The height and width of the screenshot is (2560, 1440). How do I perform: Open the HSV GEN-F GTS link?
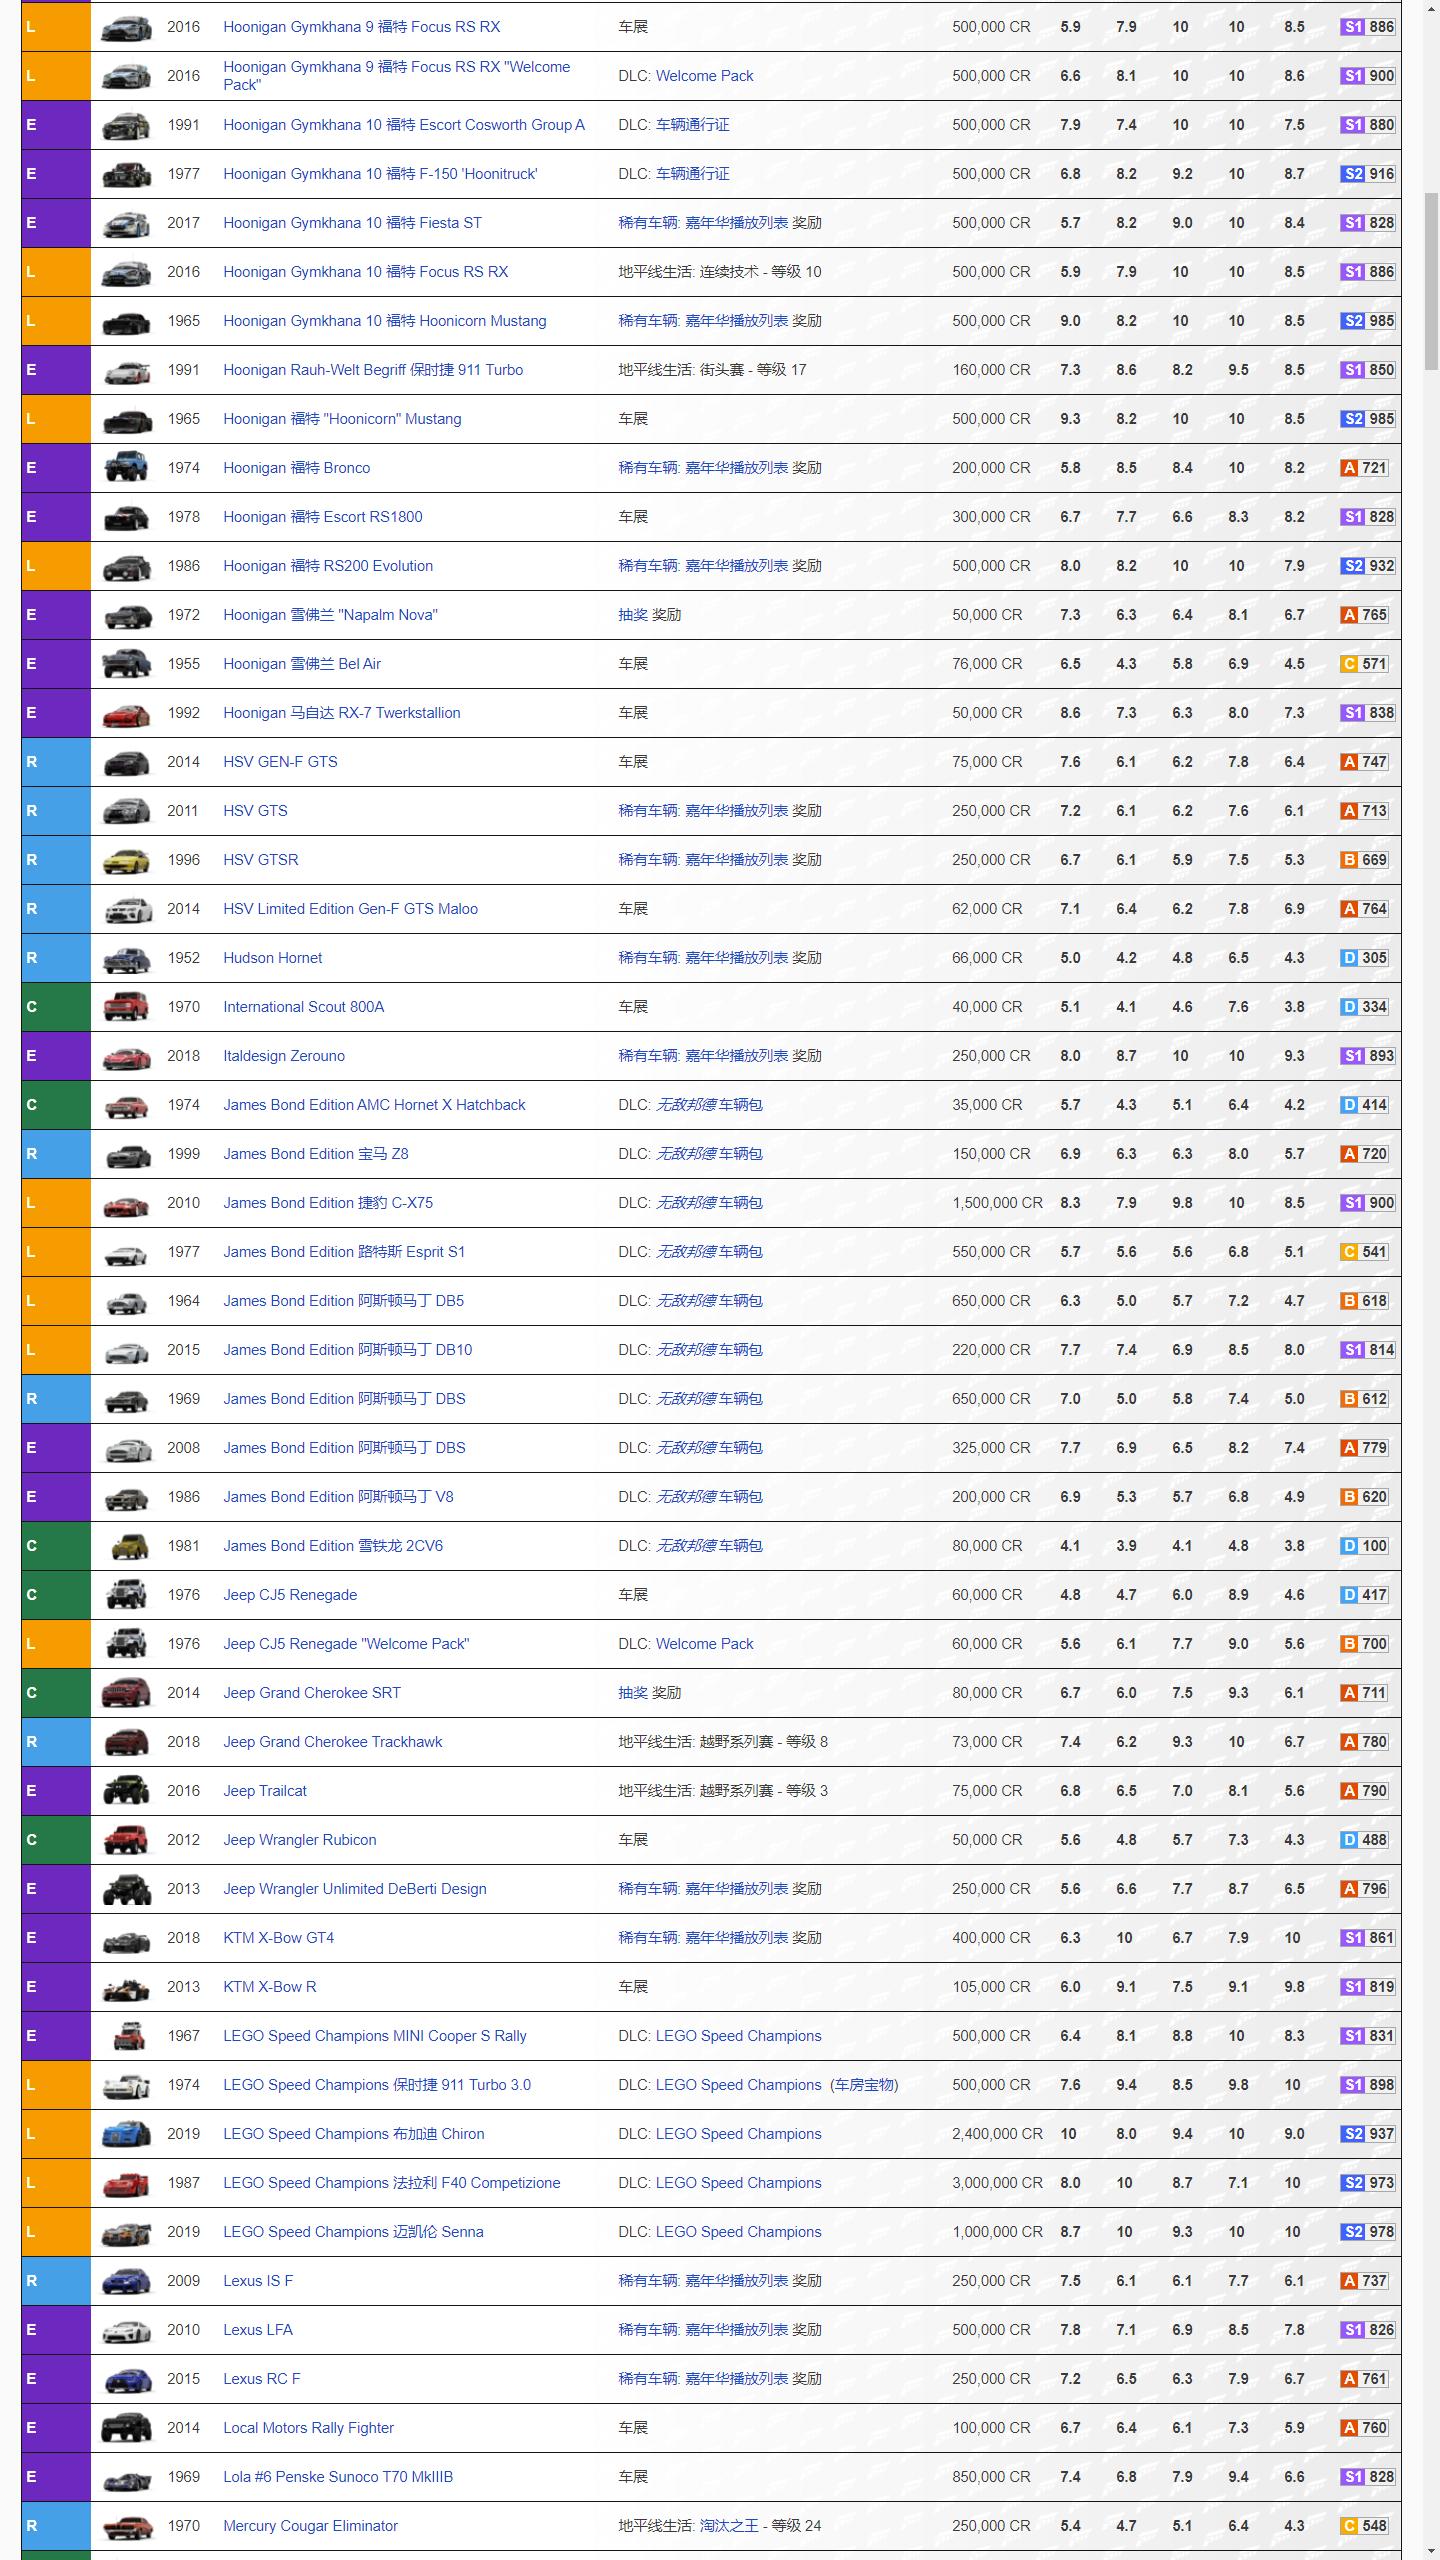pos(280,762)
